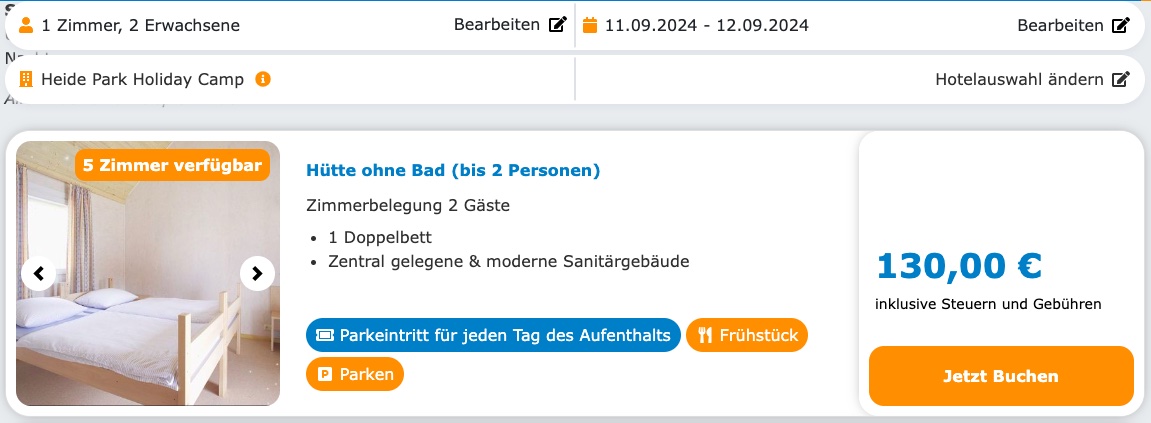
Task: Click the orange person icon for guests
Action: [x=27, y=25]
